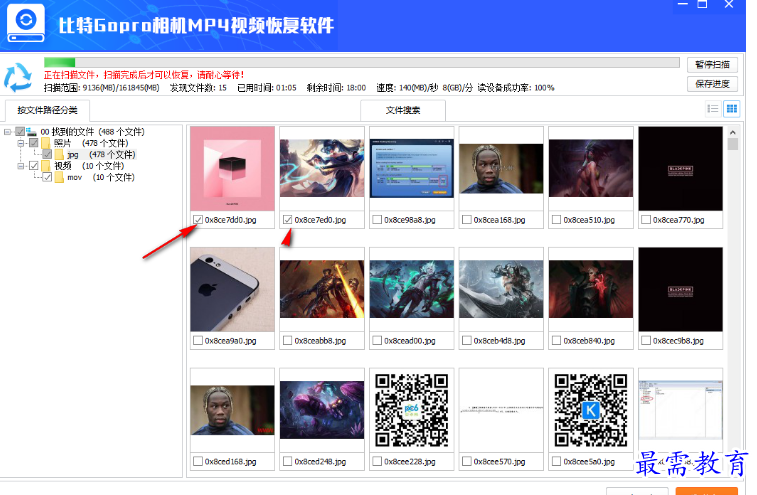The height and width of the screenshot is (495, 757).
Task: Open the blank document thumbnail 0x8cee570.jpg
Action: click(x=501, y=410)
